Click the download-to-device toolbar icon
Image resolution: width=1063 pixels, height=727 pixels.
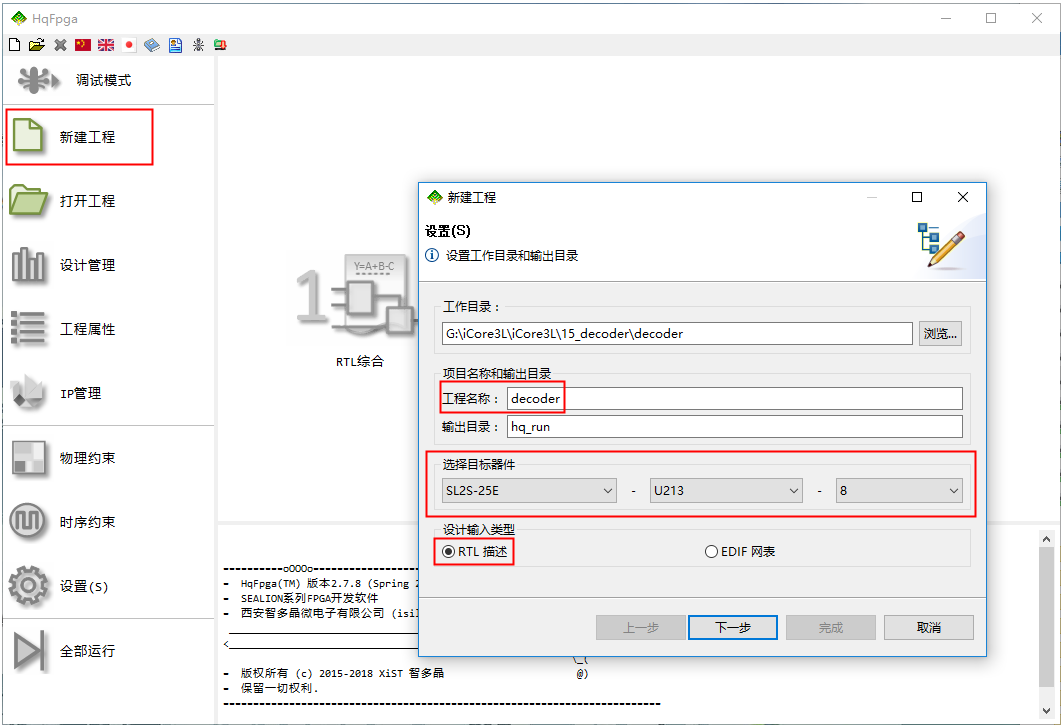point(219,45)
